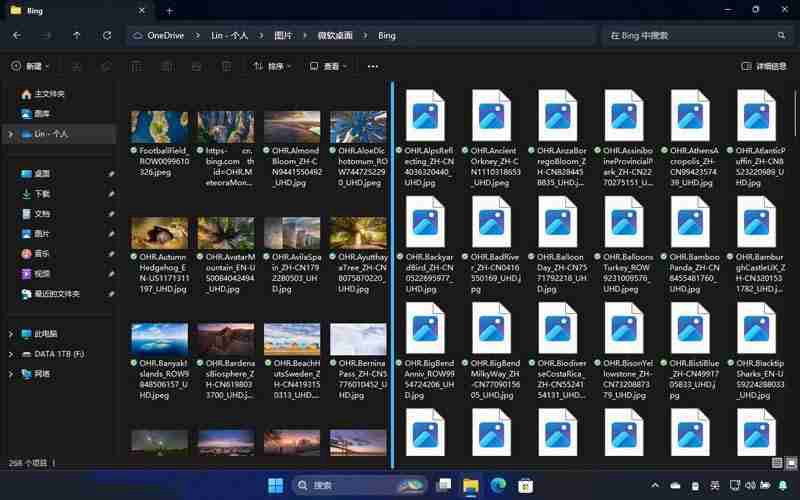Image resolution: width=800 pixels, height=500 pixels.
Task: Close the Bing tab
Action: click(x=142, y=11)
